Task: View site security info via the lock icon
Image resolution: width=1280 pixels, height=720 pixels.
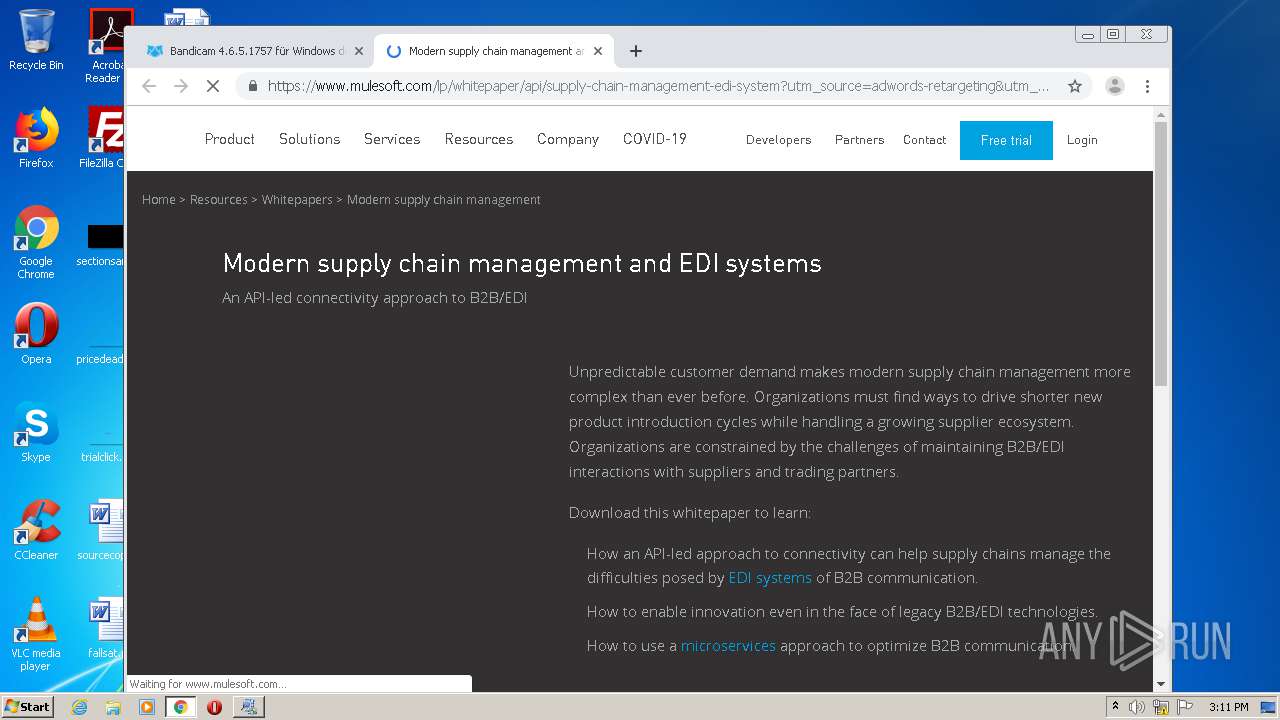Action: (253, 86)
